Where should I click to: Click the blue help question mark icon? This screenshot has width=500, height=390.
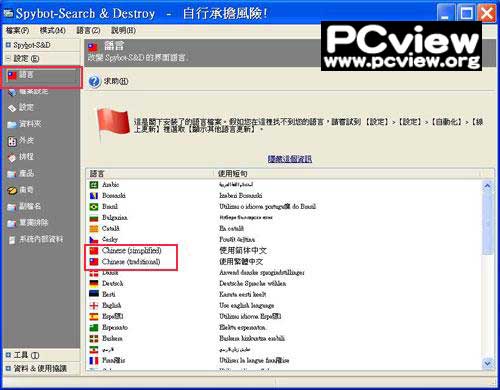(x=94, y=81)
